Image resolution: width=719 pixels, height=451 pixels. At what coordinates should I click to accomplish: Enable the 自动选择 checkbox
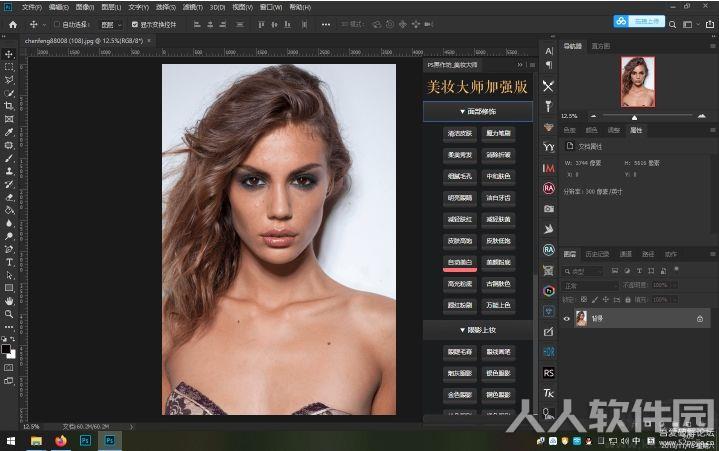coord(57,24)
